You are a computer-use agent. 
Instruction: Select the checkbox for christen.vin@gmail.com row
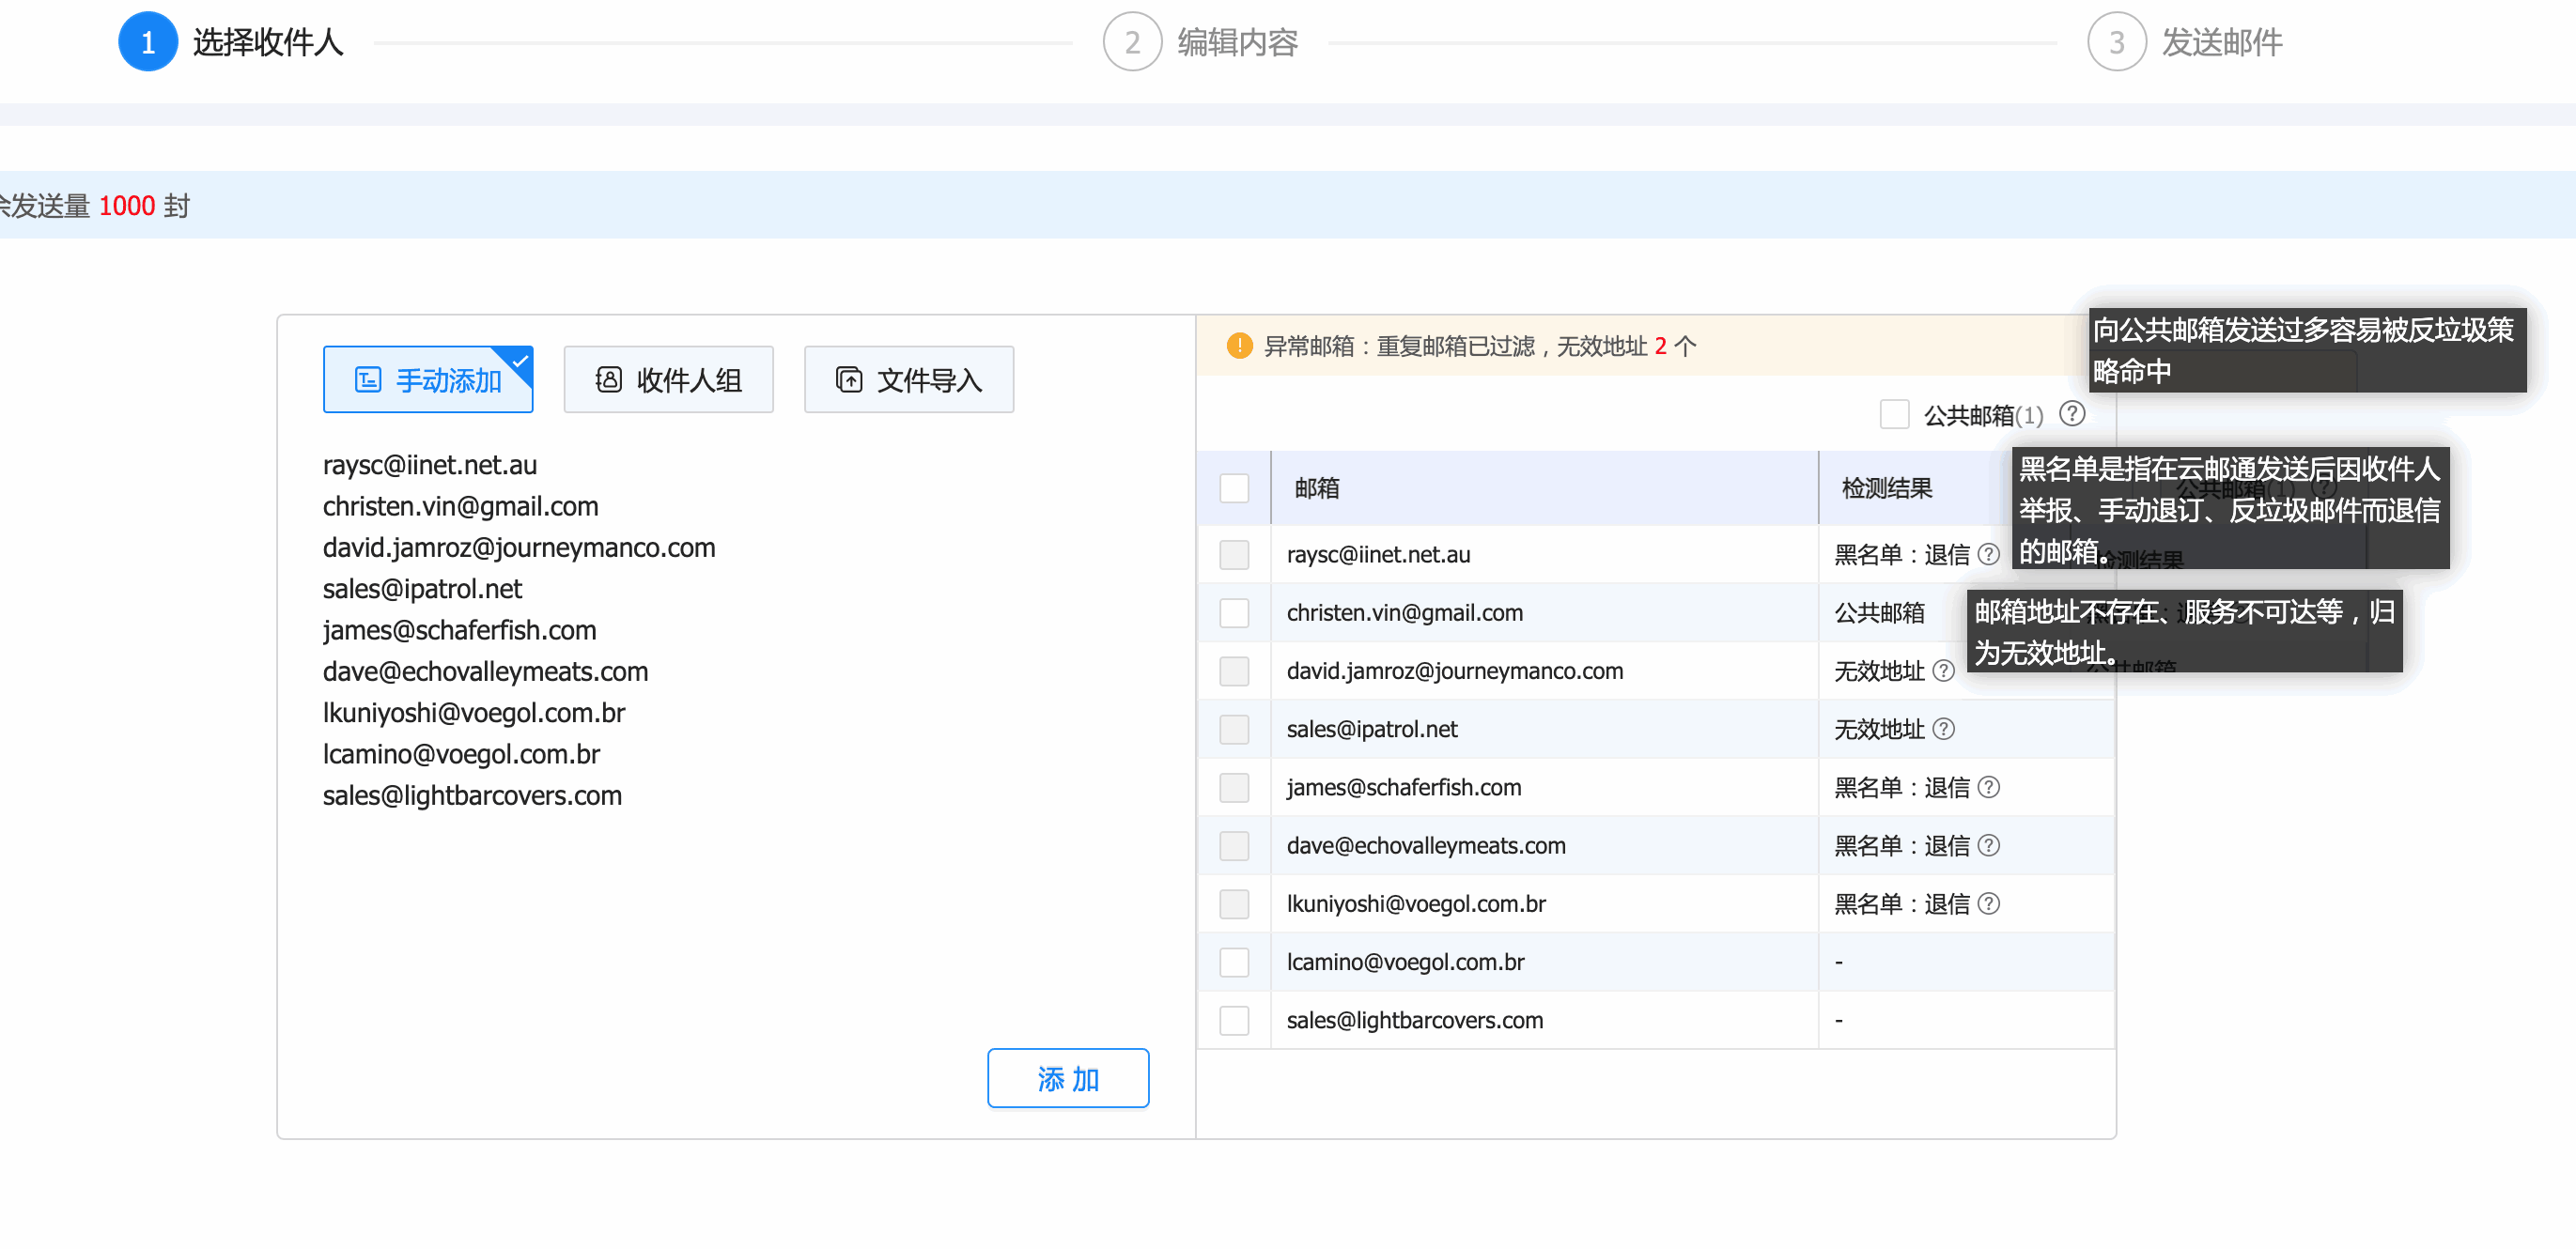1234,613
